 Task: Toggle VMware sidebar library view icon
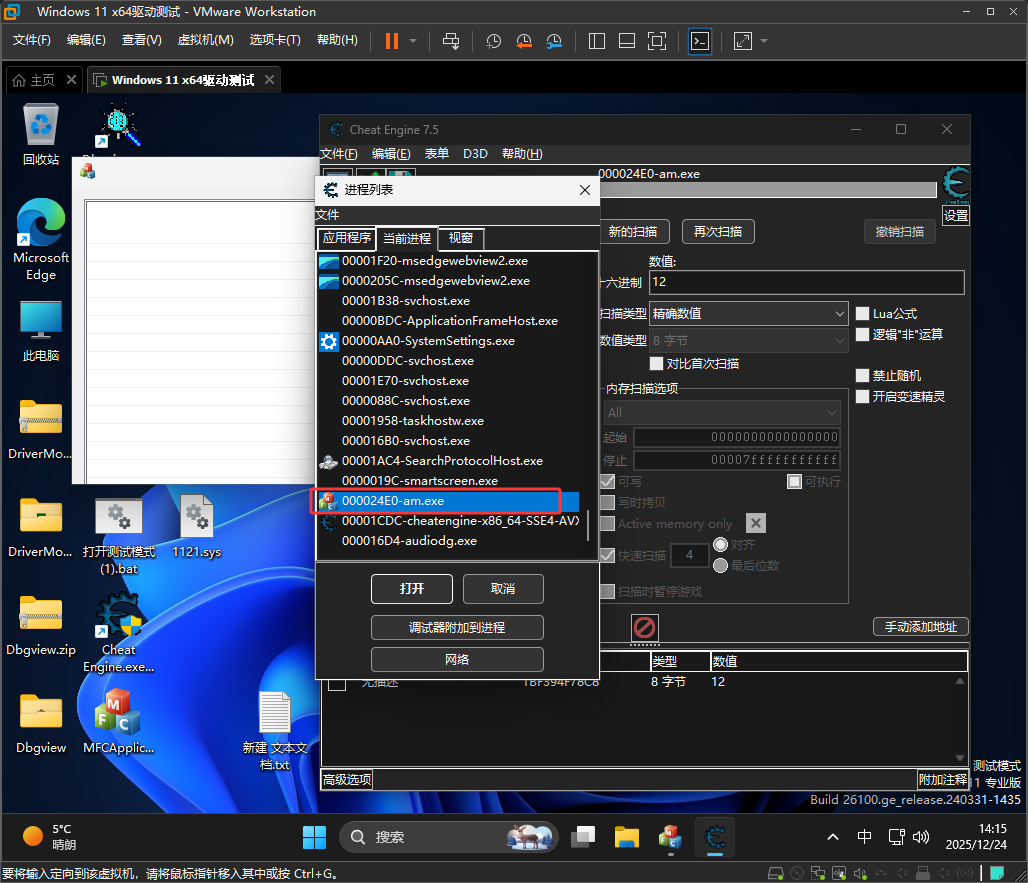tap(597, 41)
